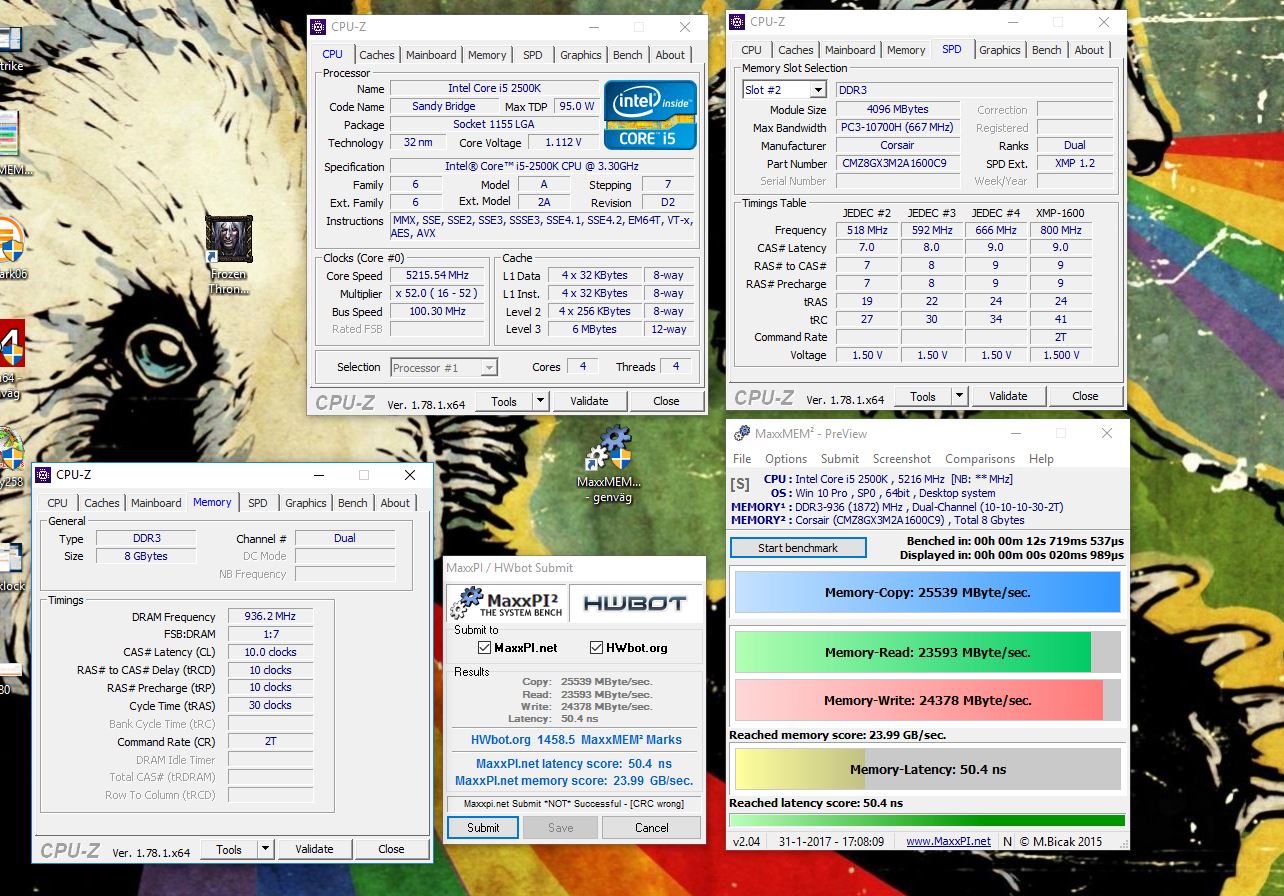Click the Memory-Write result bar

click(928, 700)
